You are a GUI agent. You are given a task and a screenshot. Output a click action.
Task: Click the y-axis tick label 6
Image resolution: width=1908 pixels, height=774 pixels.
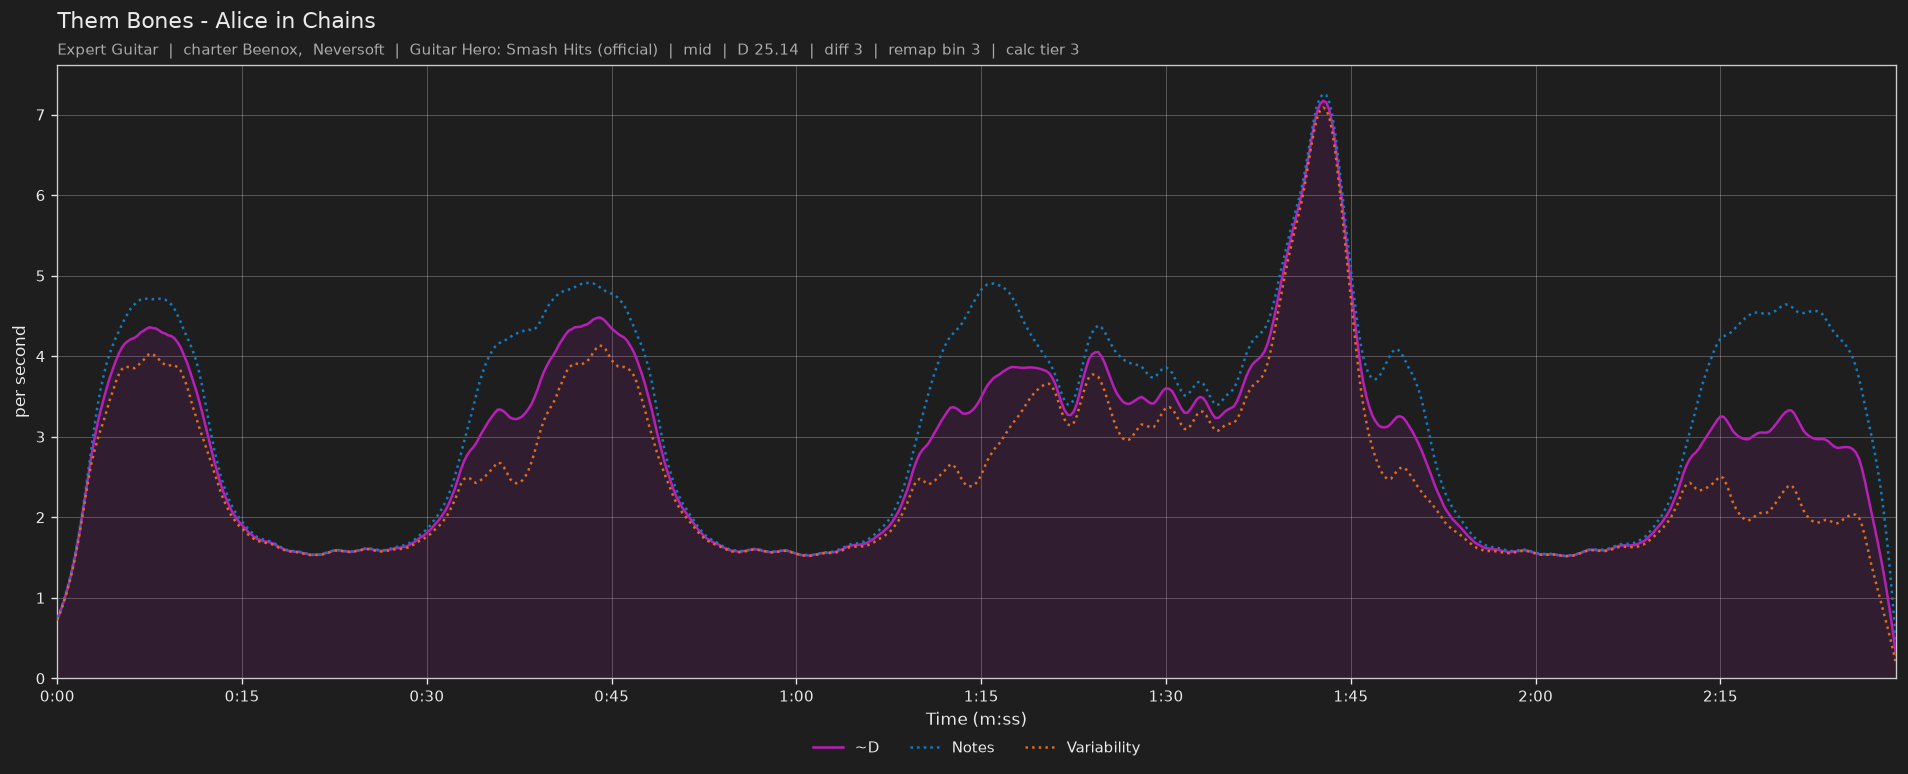coord(42,196)
